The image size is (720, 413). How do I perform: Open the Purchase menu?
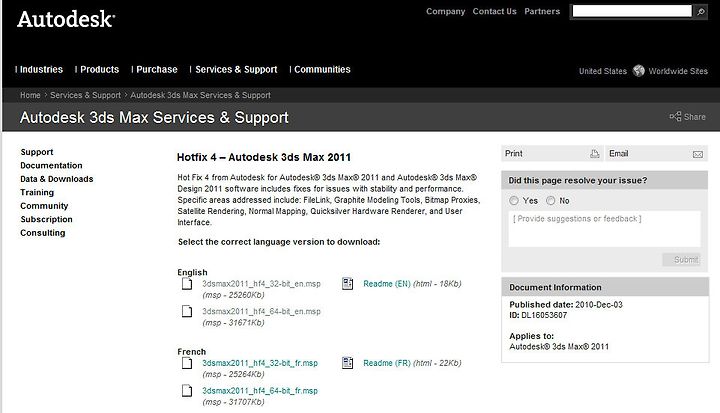pos(157,69)
